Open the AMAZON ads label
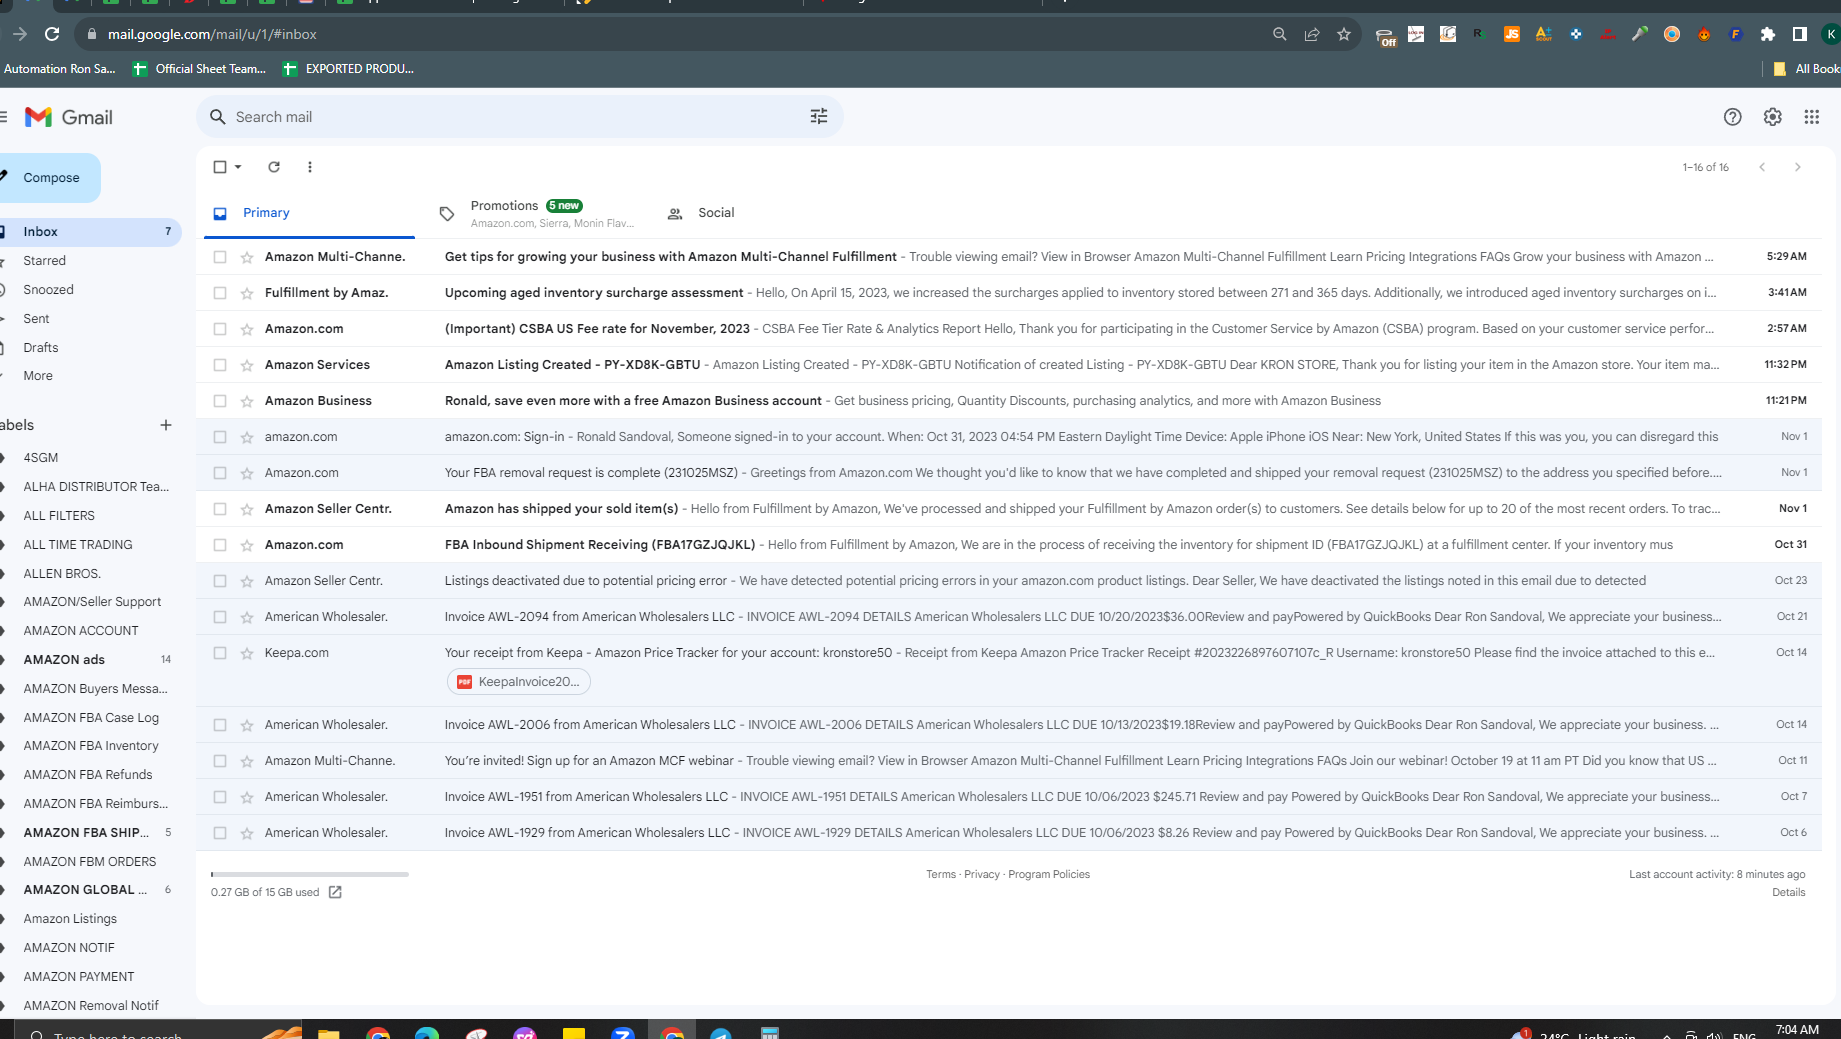Viewport: 1841px width, 1039px height. tap(64, 660)
